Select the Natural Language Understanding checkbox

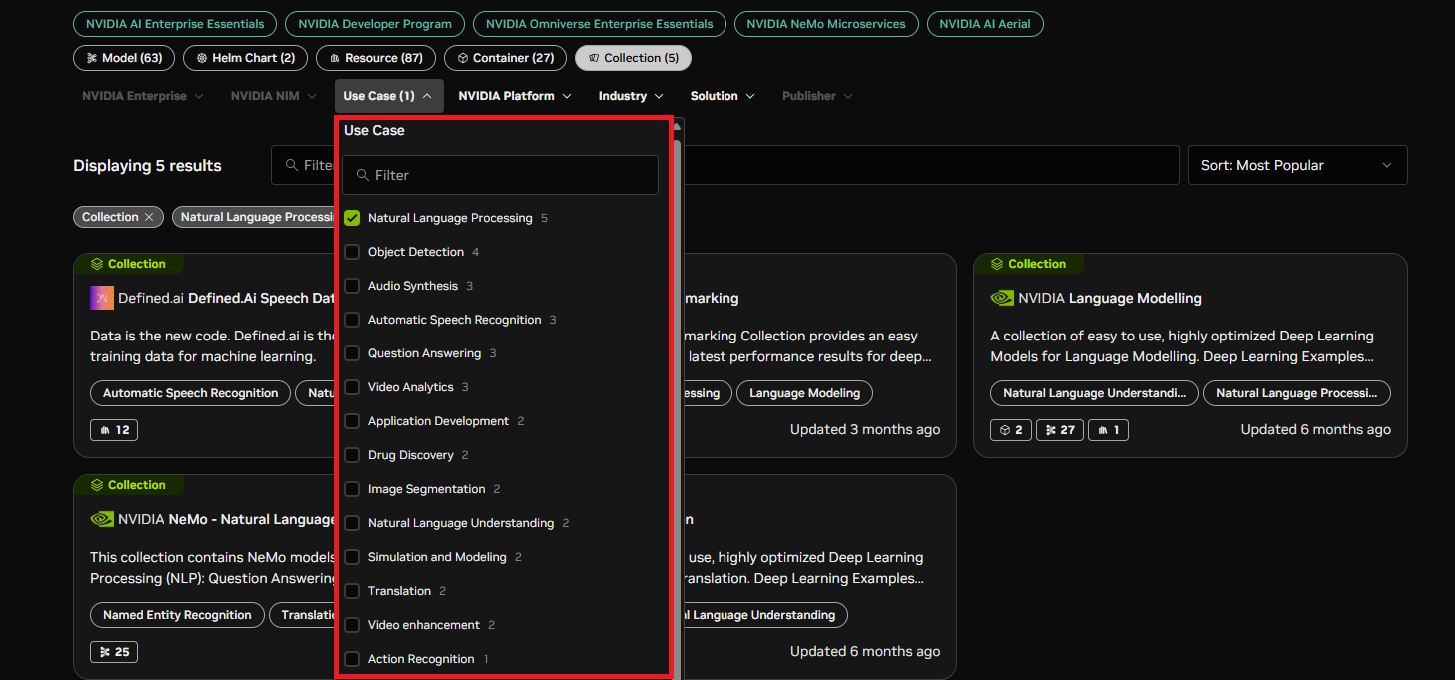point(352,523)
